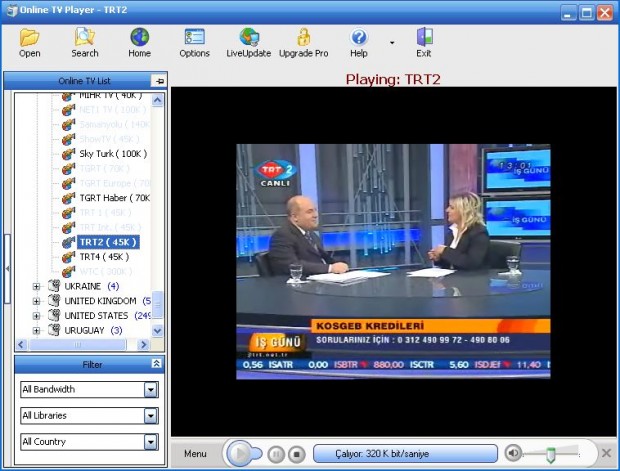Screen dimensions: 620x471
Task: Click the UKRAINE folder icon
Action: coord(54,286)
